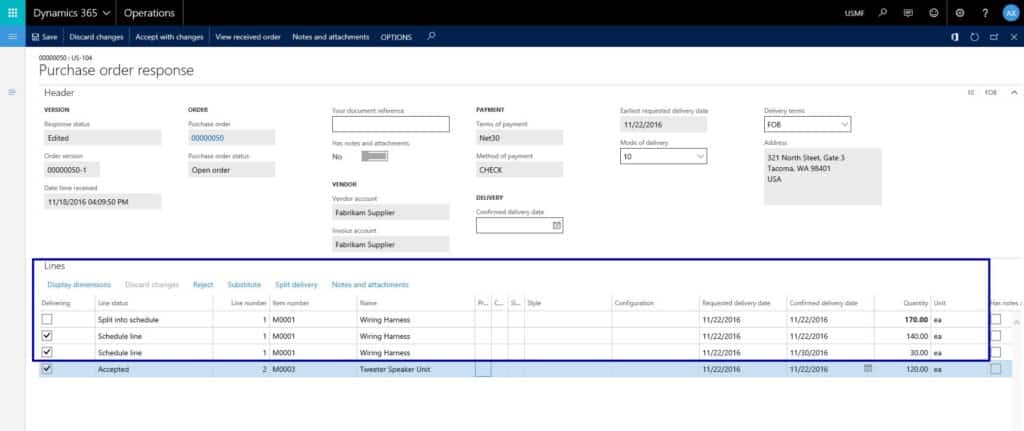Image resolution: width=1024 pixels, height=431 pixels.
Task: Untick Delivering for the Accepted row
Action: coord(47,369)
